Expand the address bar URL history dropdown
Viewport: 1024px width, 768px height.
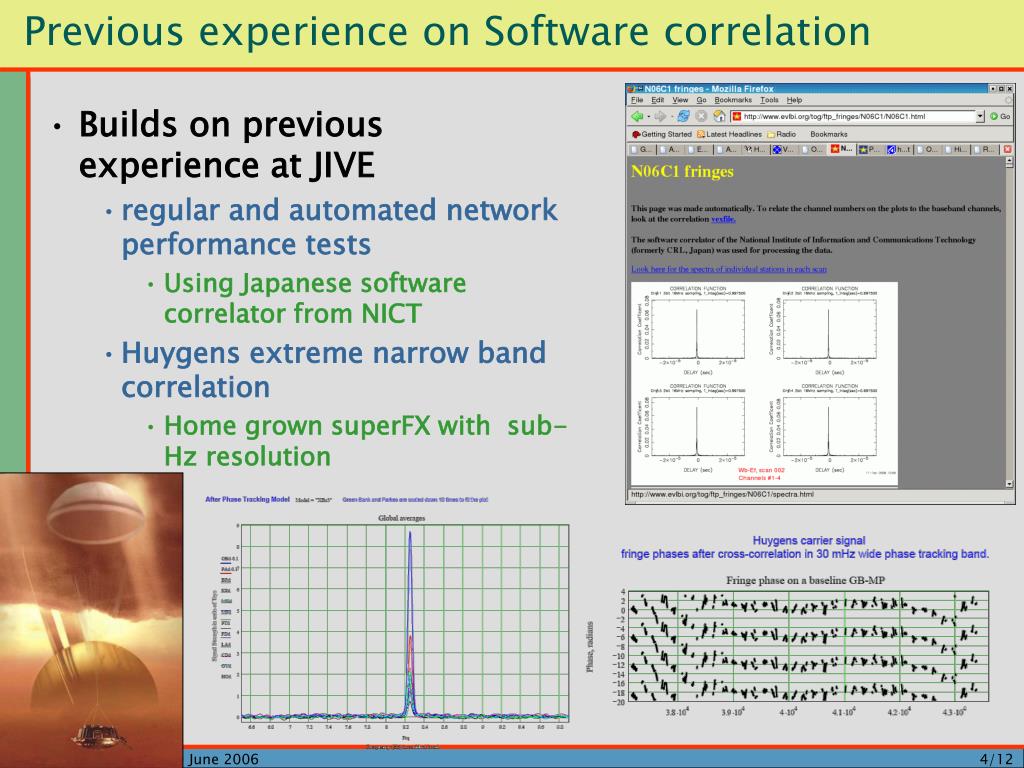(x=980, y=116)
